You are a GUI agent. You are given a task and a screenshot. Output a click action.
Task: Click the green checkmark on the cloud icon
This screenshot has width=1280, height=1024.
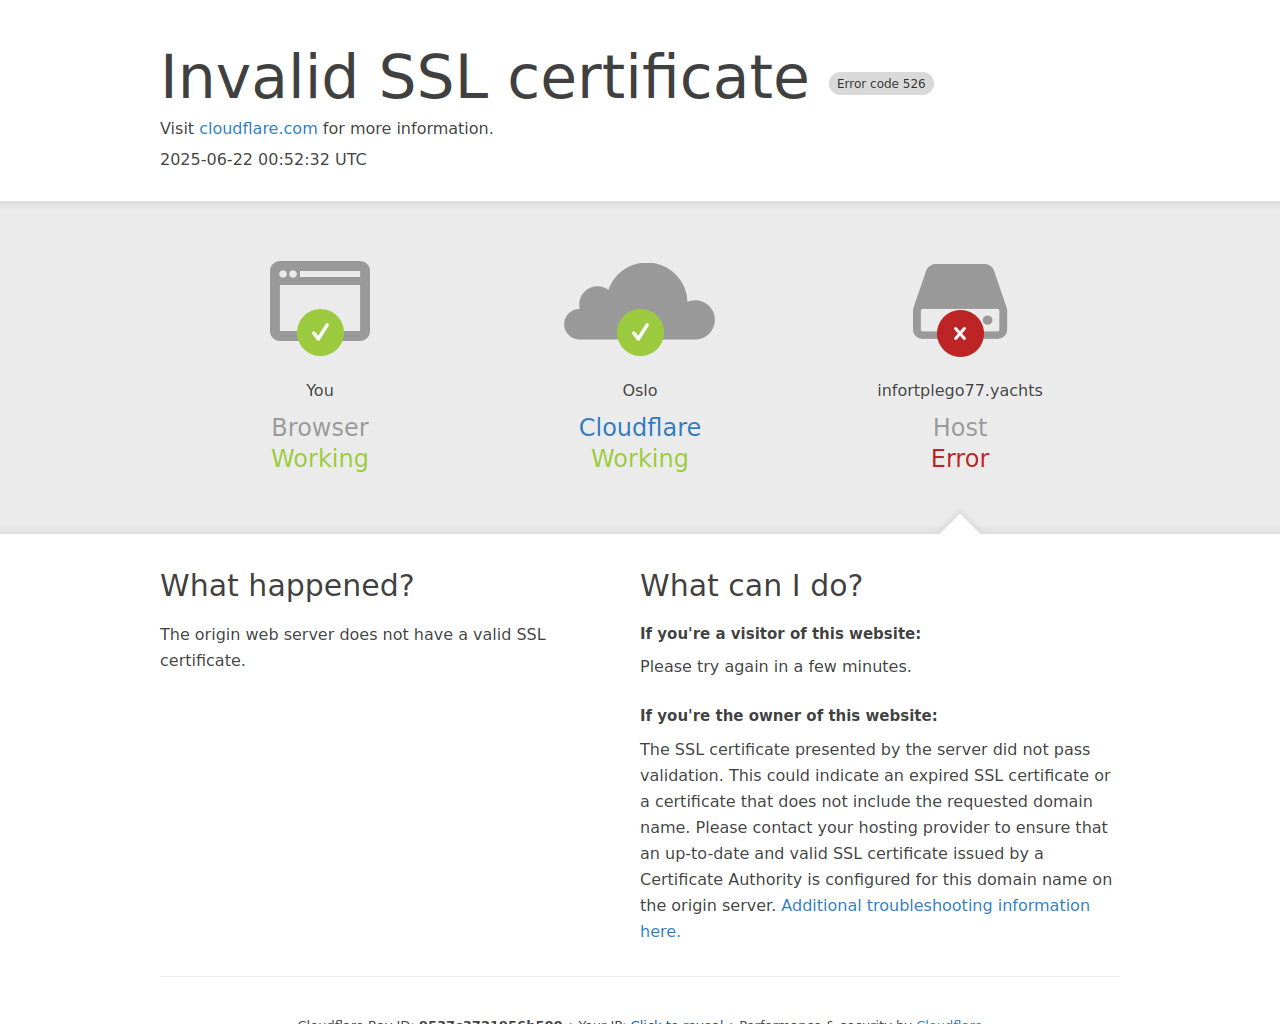click(640, 332)
